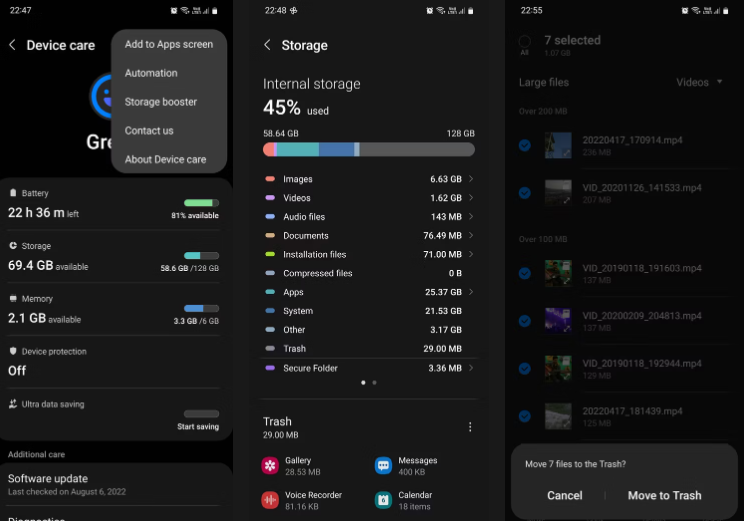The height and width of the screenshot is (521, 744).
Task: Tap the Battery icon in Device care
Action: 13,193
